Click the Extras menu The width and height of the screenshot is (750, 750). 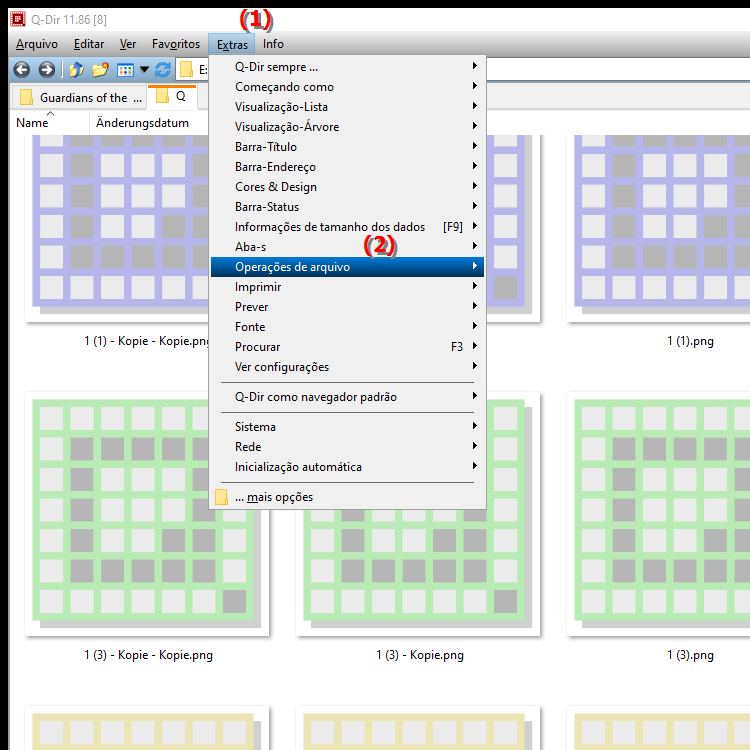click(232, 44)
